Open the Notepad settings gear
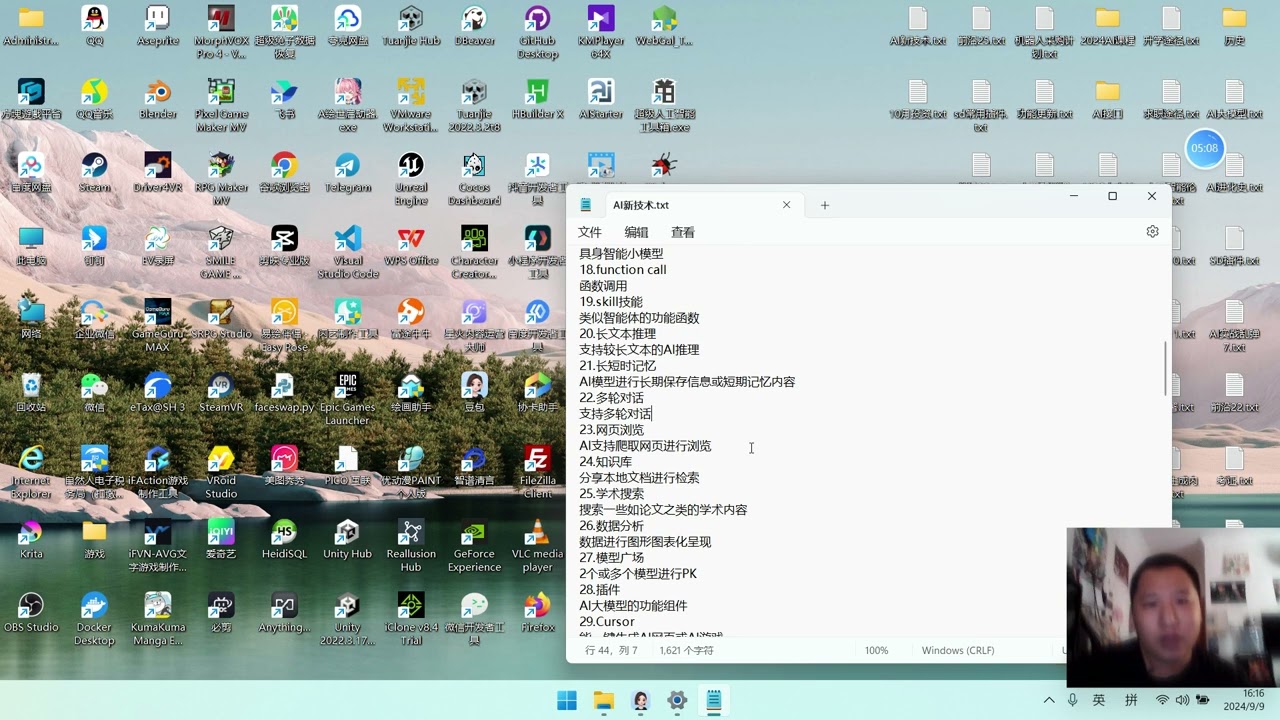Image resolution: width=1280 pixels, height=720 pixels. 1152,231
